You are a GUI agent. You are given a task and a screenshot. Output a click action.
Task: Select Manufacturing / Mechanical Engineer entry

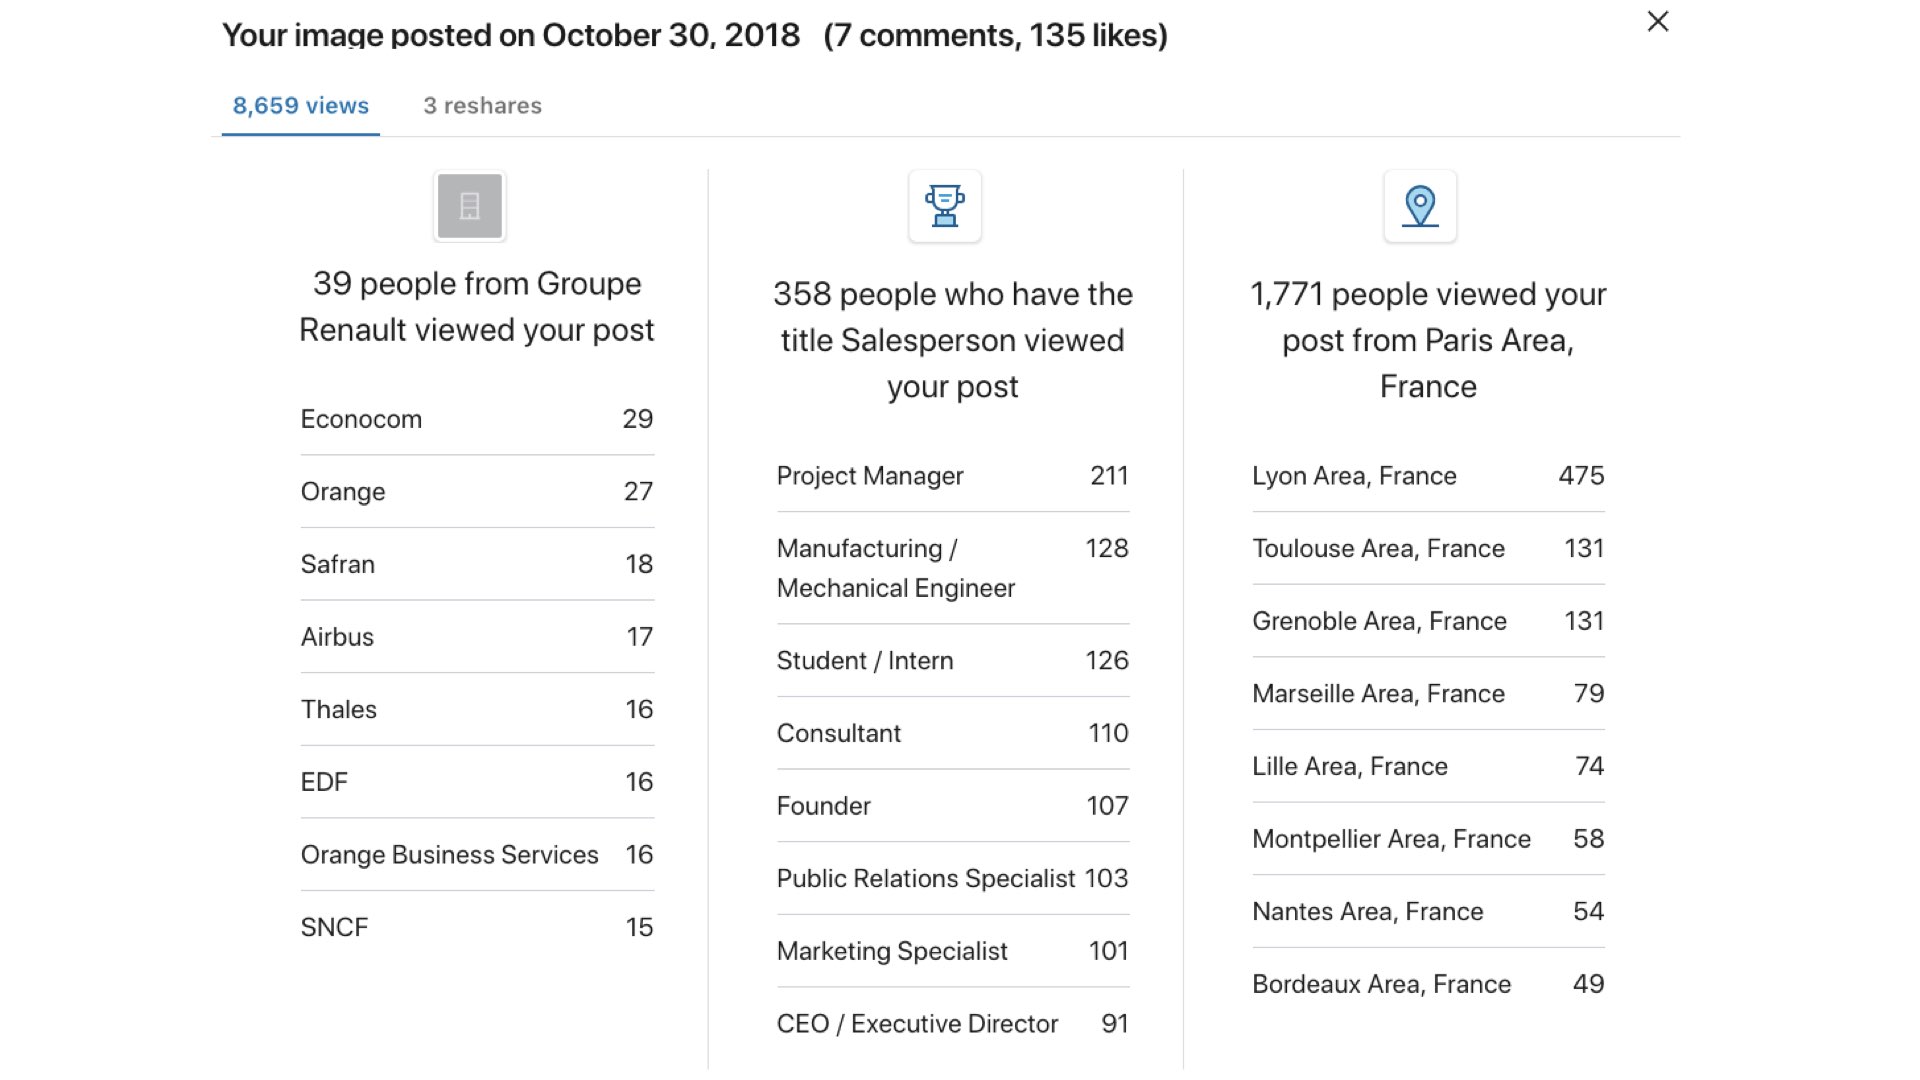[953, 568]
